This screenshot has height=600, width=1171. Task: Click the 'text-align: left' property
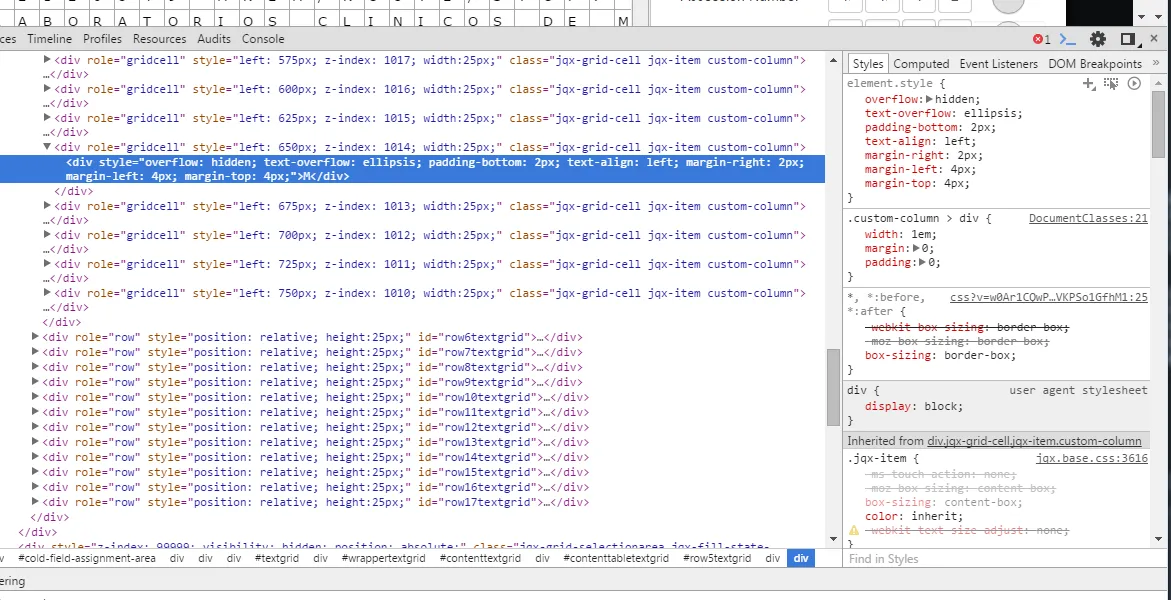(920, 141)
